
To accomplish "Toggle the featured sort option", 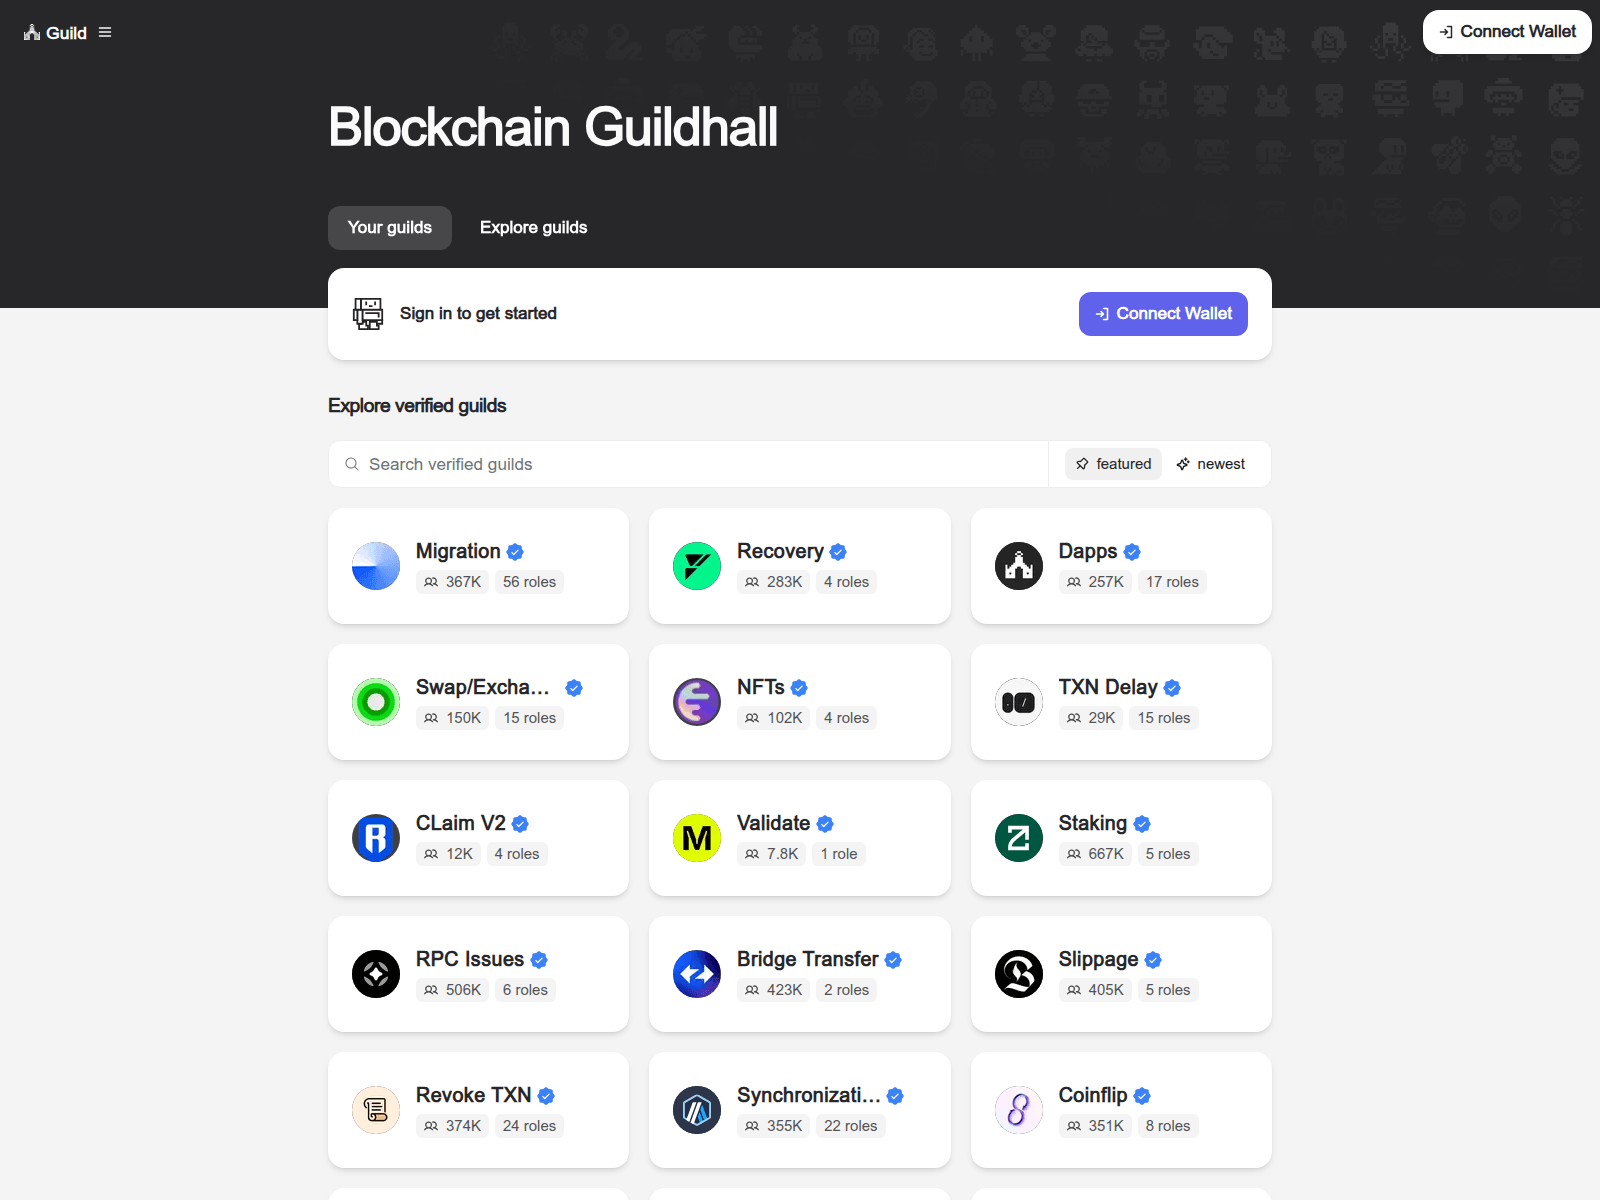I will (x=1113, y=464).
